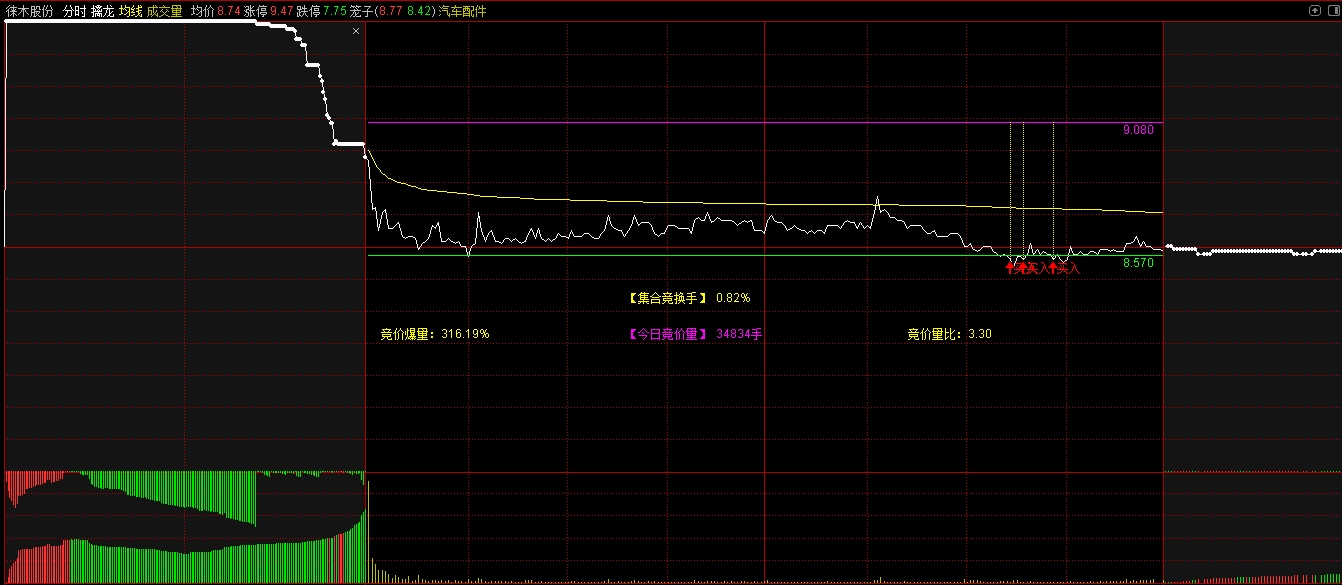This screenshot has height=585, width=1342.
Task: Toggle the 均线 average line display
Action: 130,12
